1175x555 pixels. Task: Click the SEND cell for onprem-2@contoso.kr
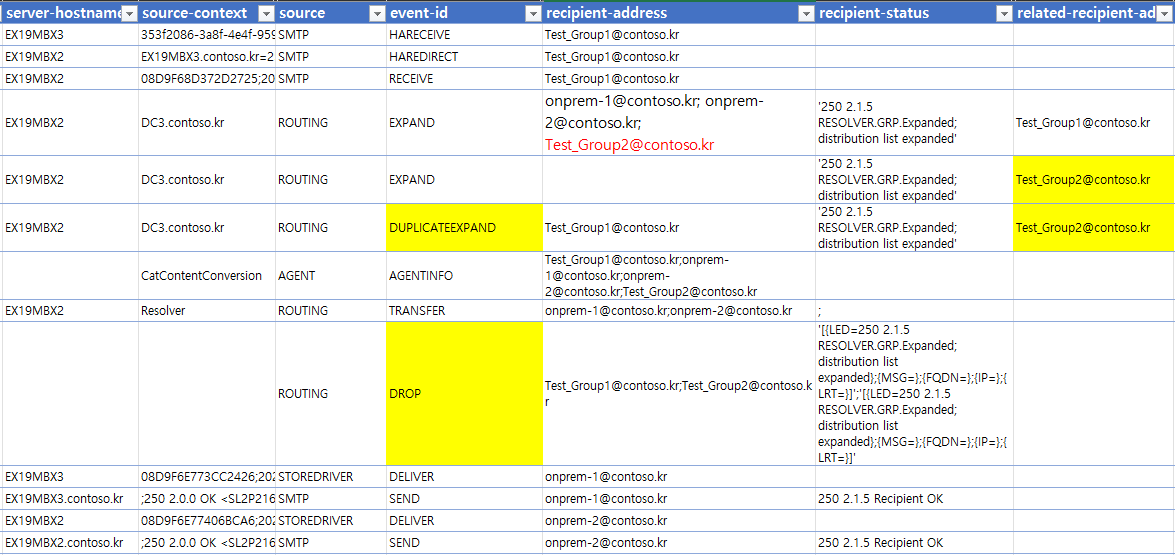465,542
